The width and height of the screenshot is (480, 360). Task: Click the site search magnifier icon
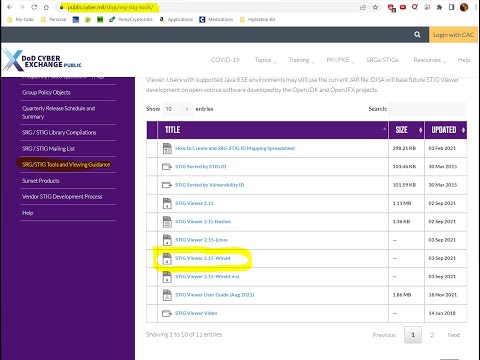(417, 34)
